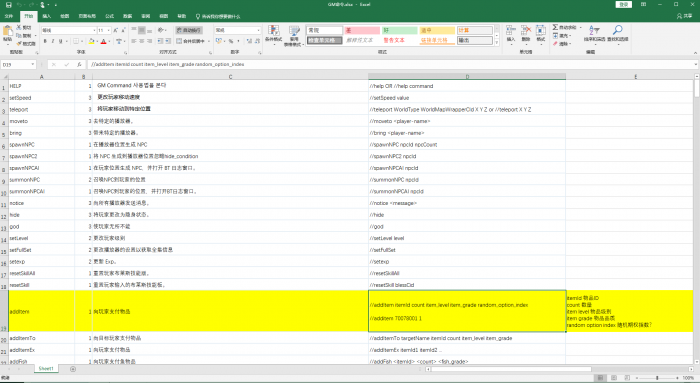Click the Delete cells icon
The image size is (700, 383).
click(526, 31)
